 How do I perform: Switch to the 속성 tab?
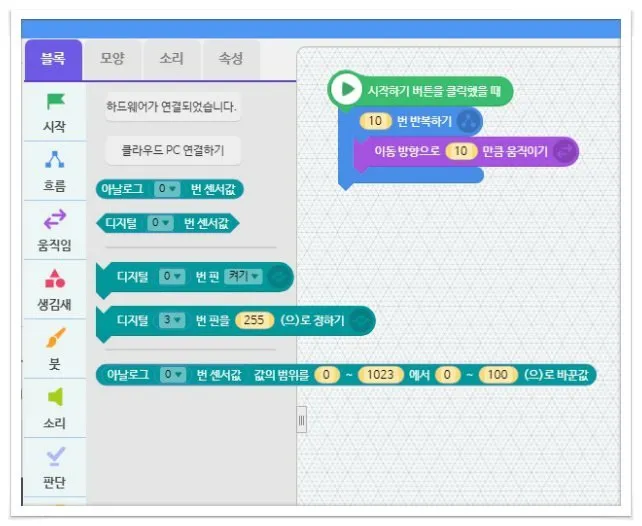point(231,59)
